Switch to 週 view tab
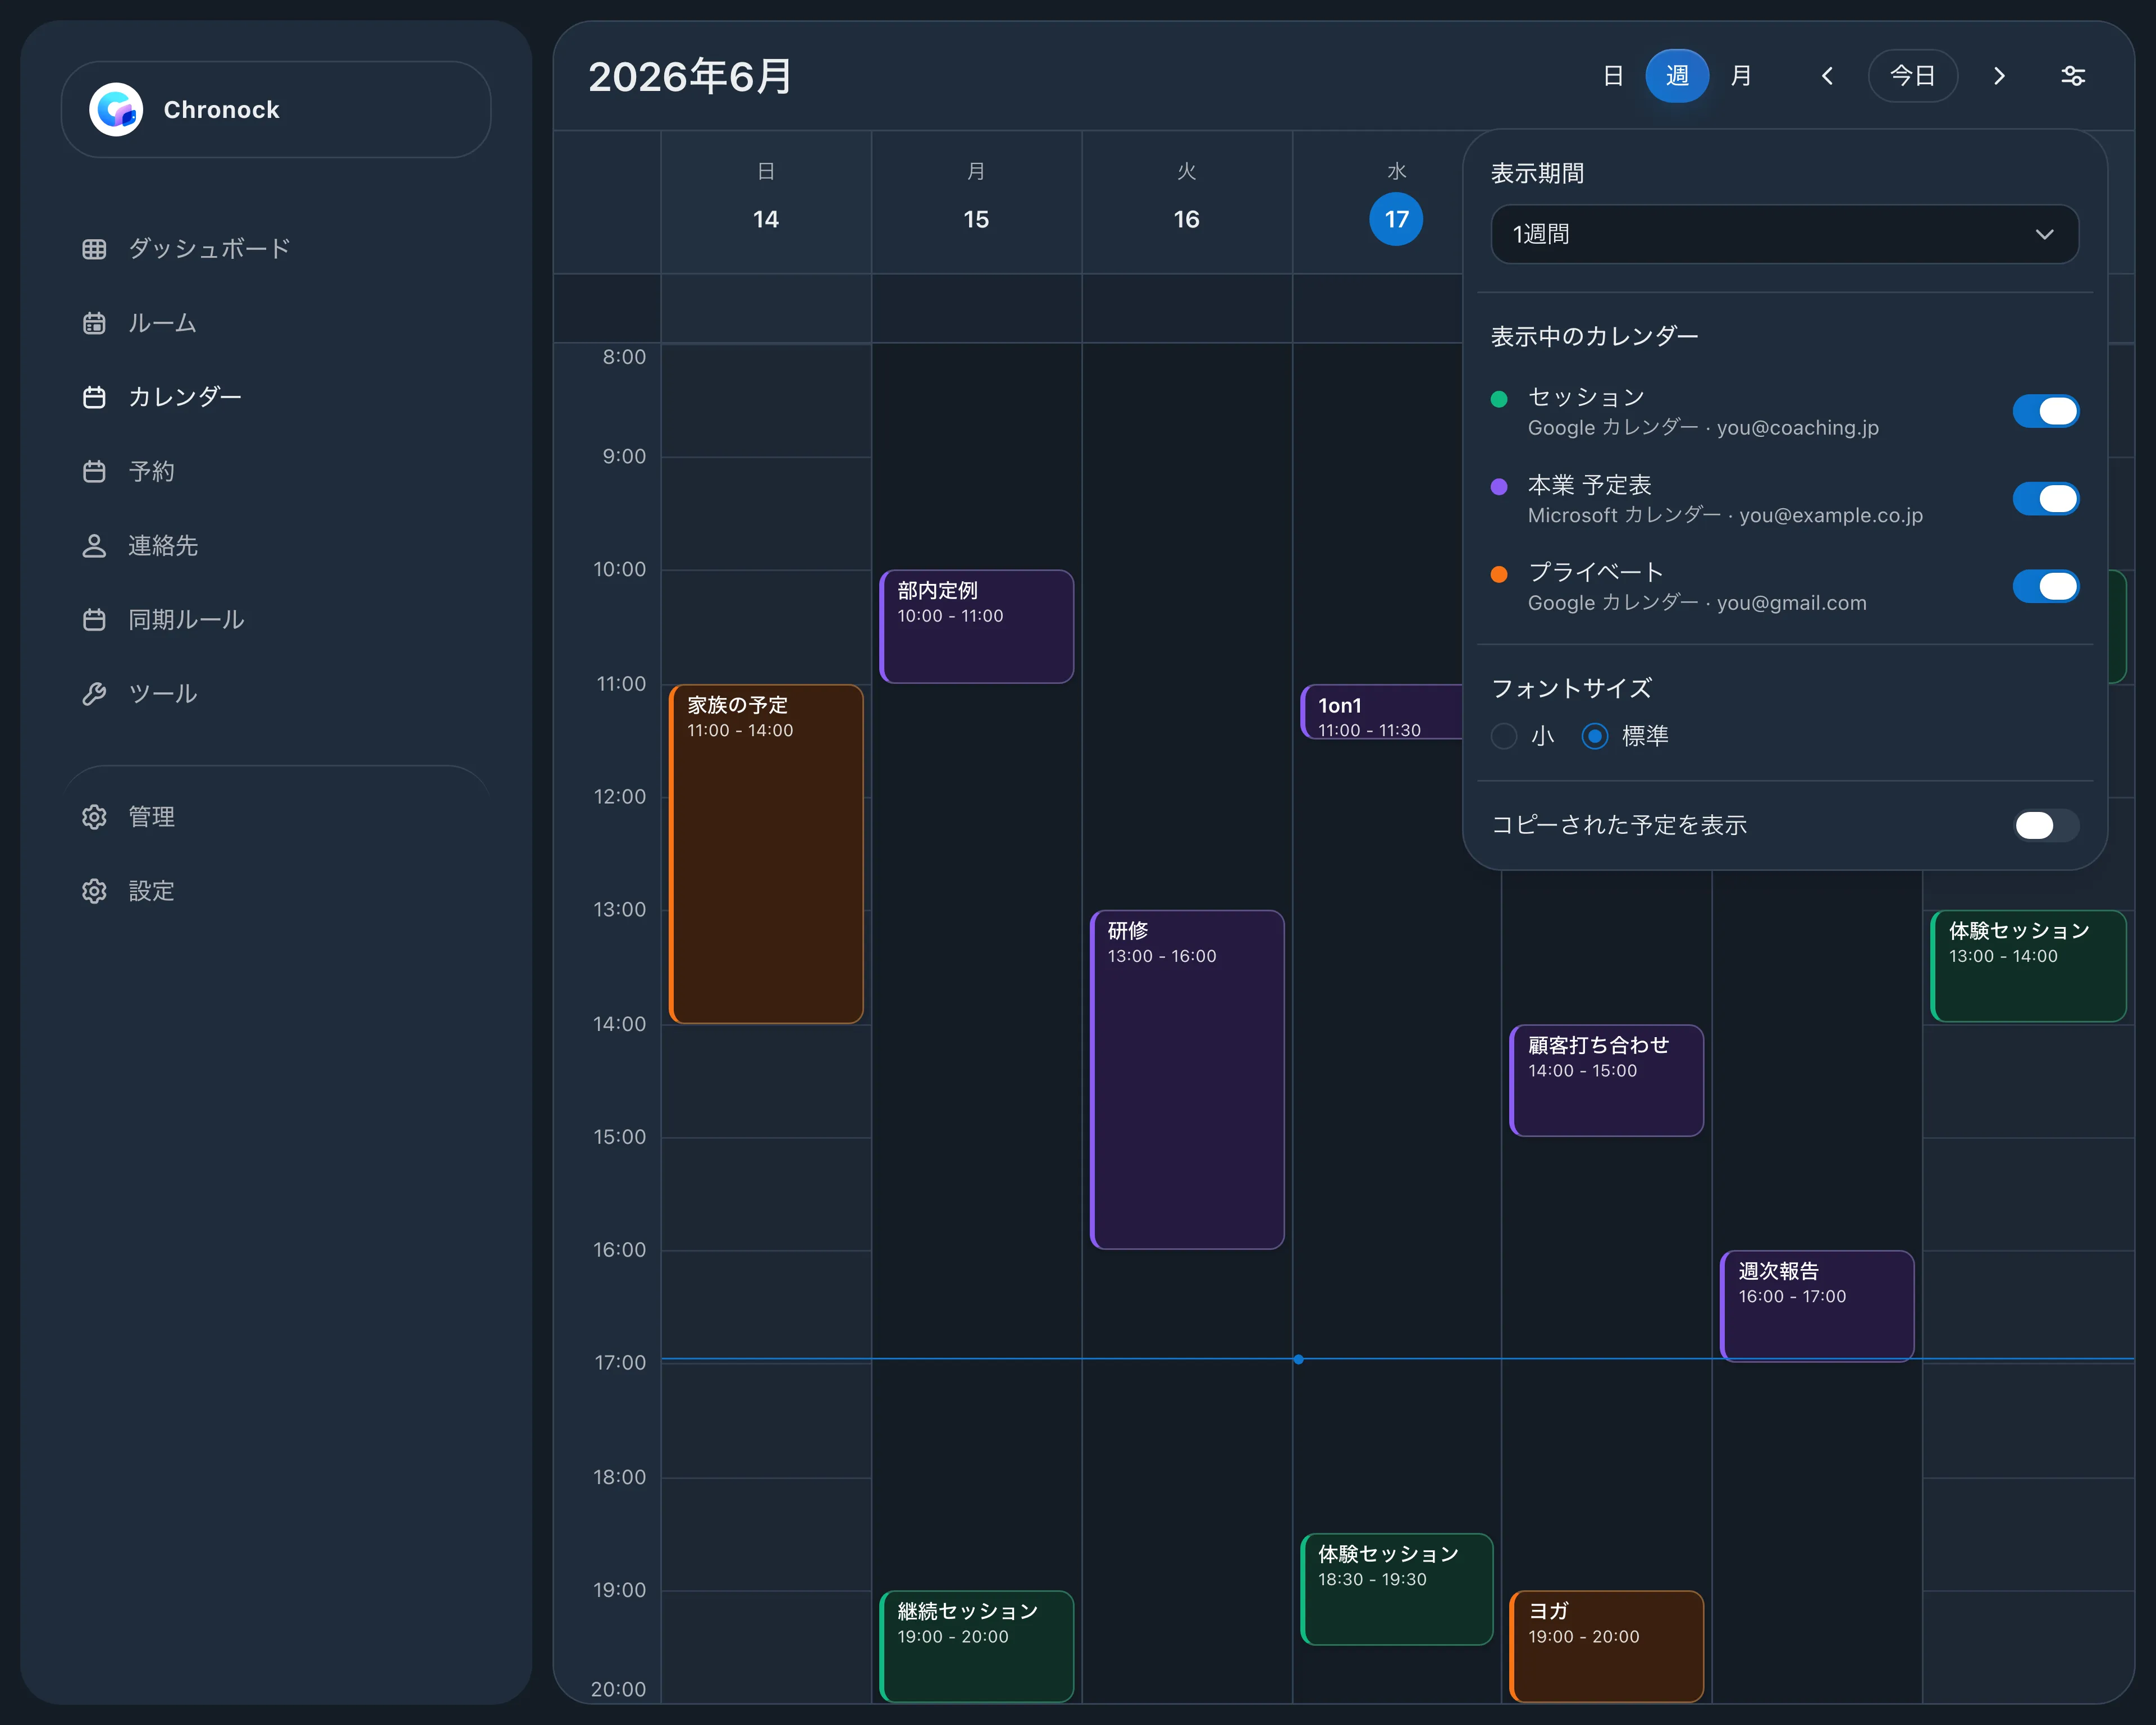The image size is (2156, 1725). [1677, 76]
